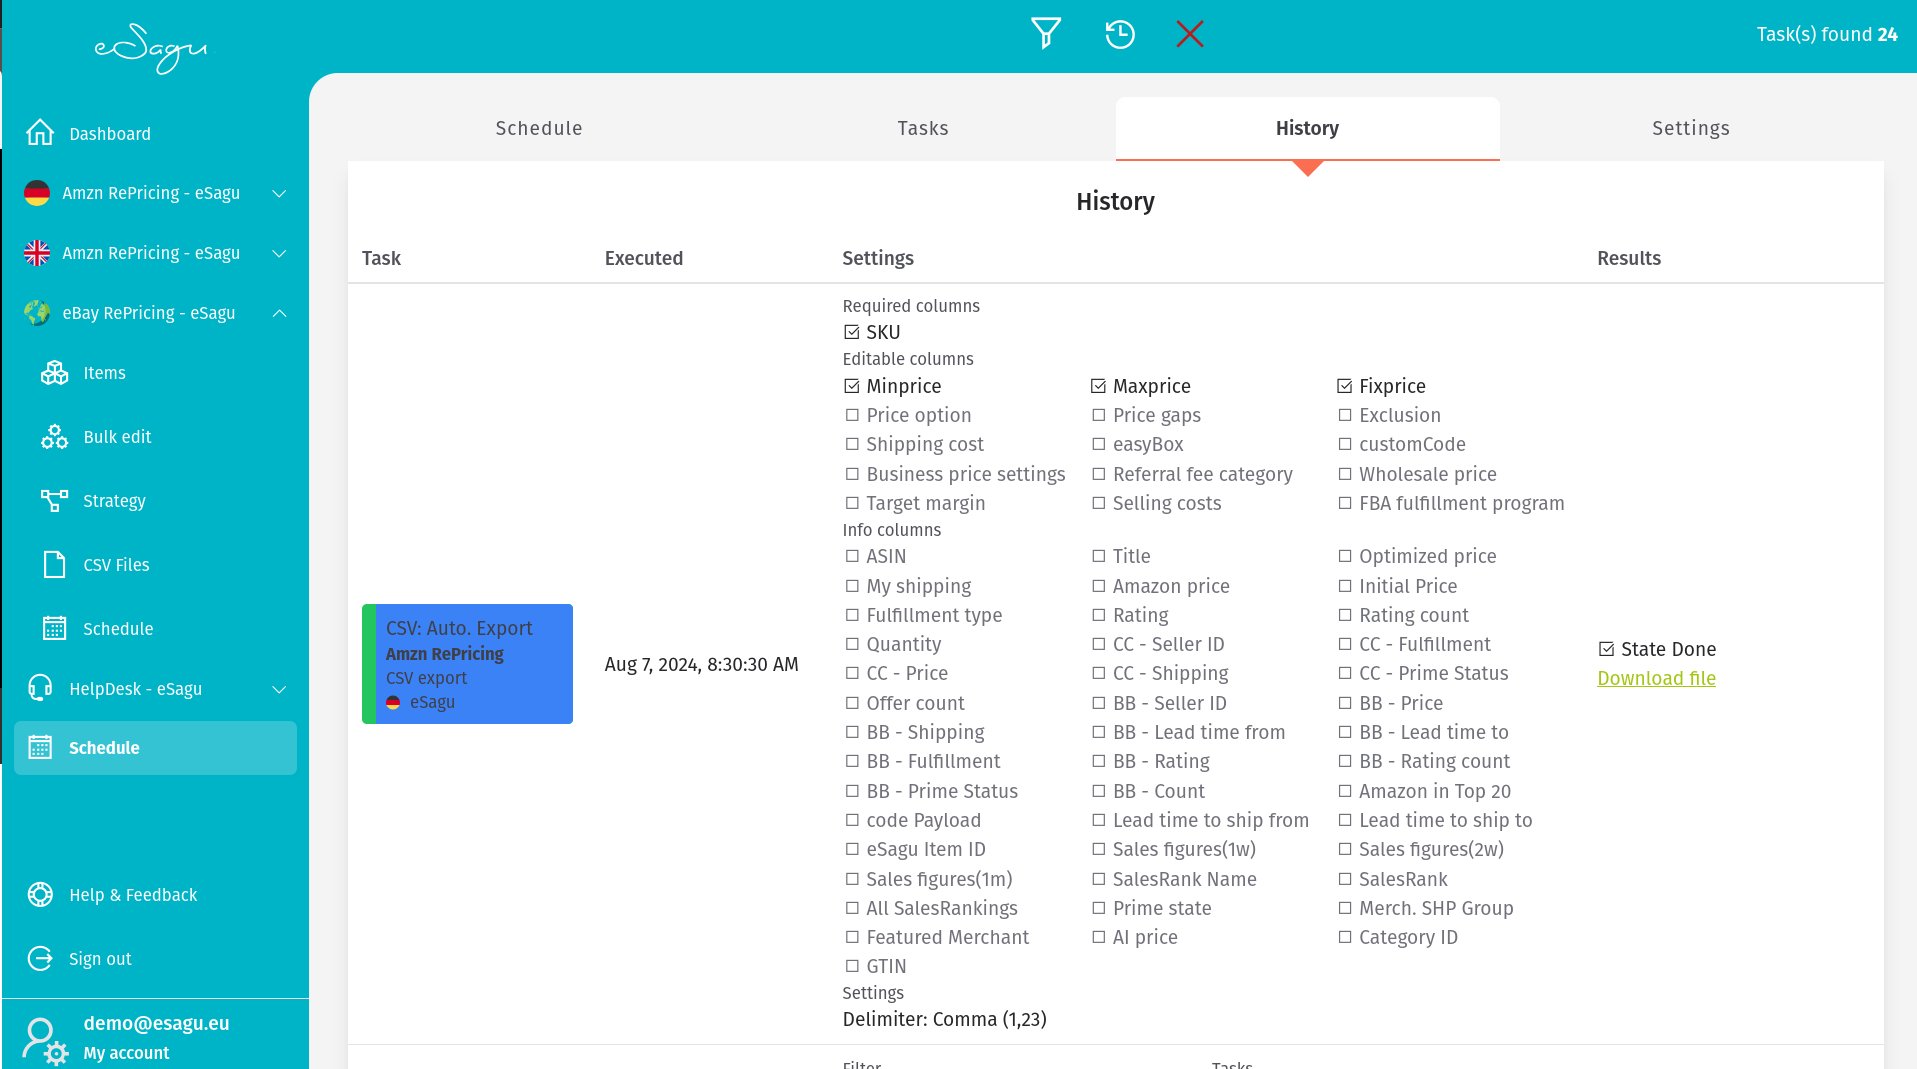The height and width of the screenshot is (1069, 1917).
Task: Open the history clock icon in top bar
Action: point(1119,34)
